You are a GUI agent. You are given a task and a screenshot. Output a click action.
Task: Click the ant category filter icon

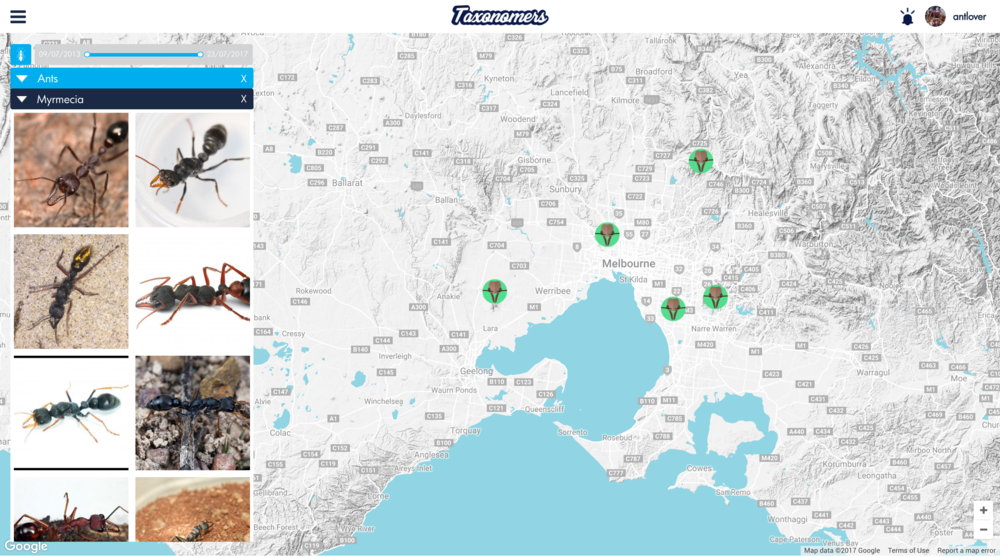tap(21, 53)
